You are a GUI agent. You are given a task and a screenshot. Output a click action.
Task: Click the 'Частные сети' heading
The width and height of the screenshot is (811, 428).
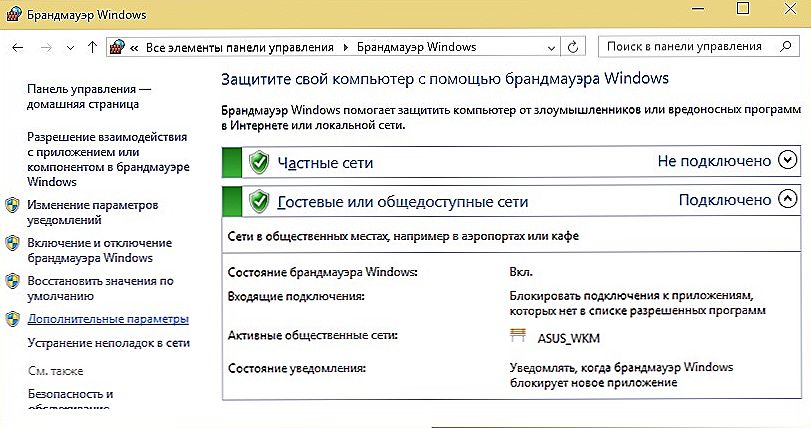(x=325, y=163)
